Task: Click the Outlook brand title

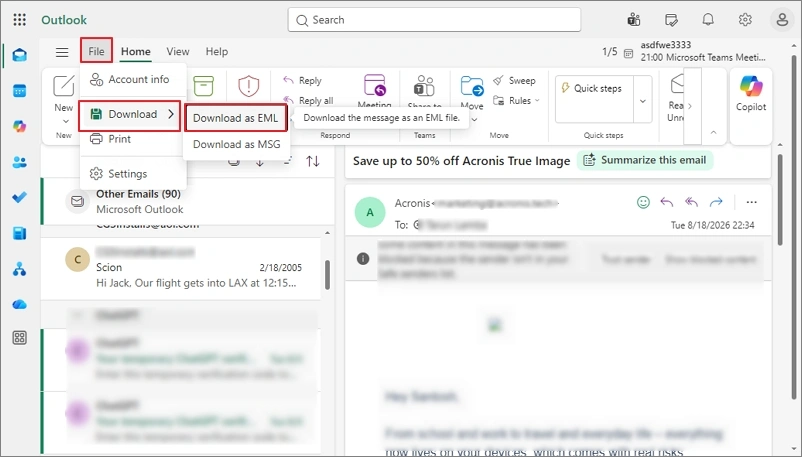Action: tap(64, 20)
